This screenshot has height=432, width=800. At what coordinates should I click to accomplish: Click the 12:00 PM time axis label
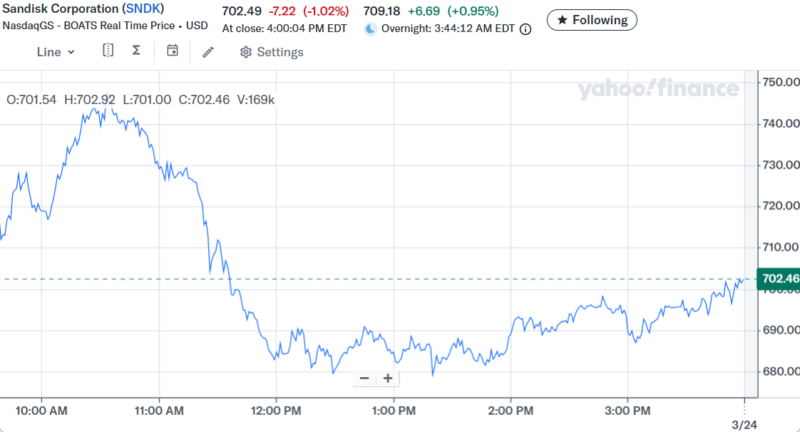pyautogui.click(x=276, y=410)
